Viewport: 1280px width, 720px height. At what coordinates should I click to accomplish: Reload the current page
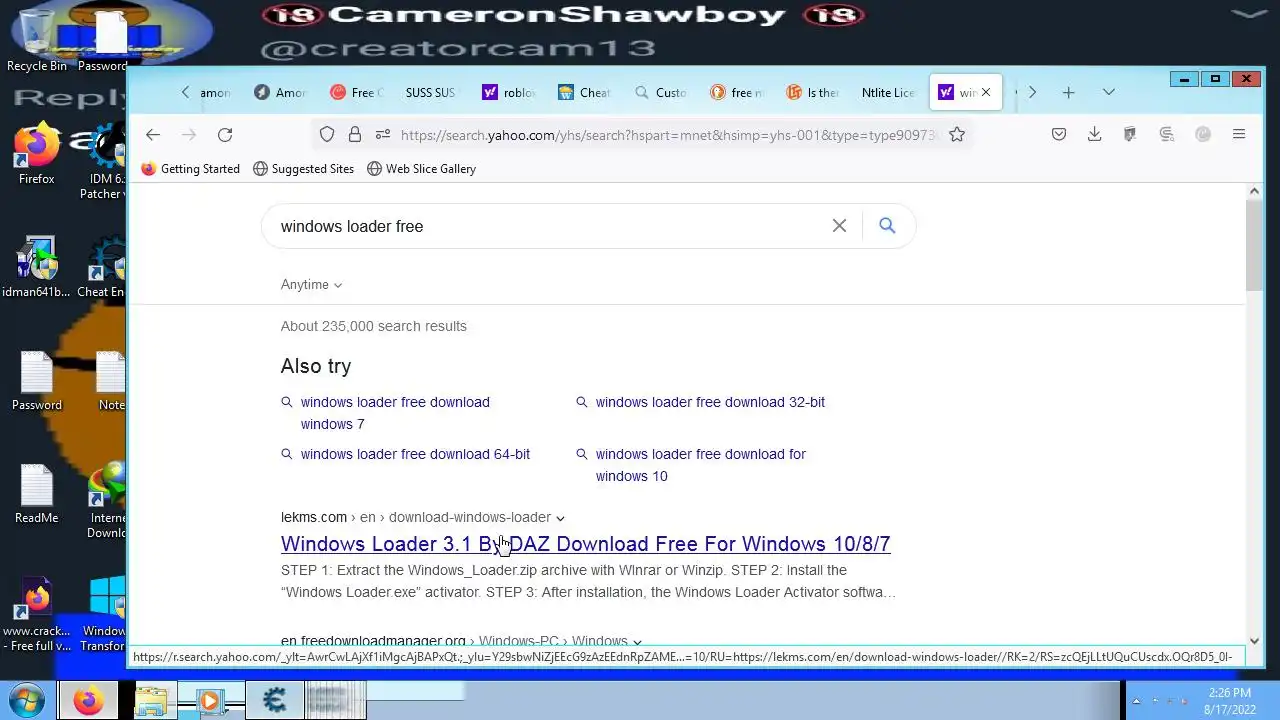(225, 135)
